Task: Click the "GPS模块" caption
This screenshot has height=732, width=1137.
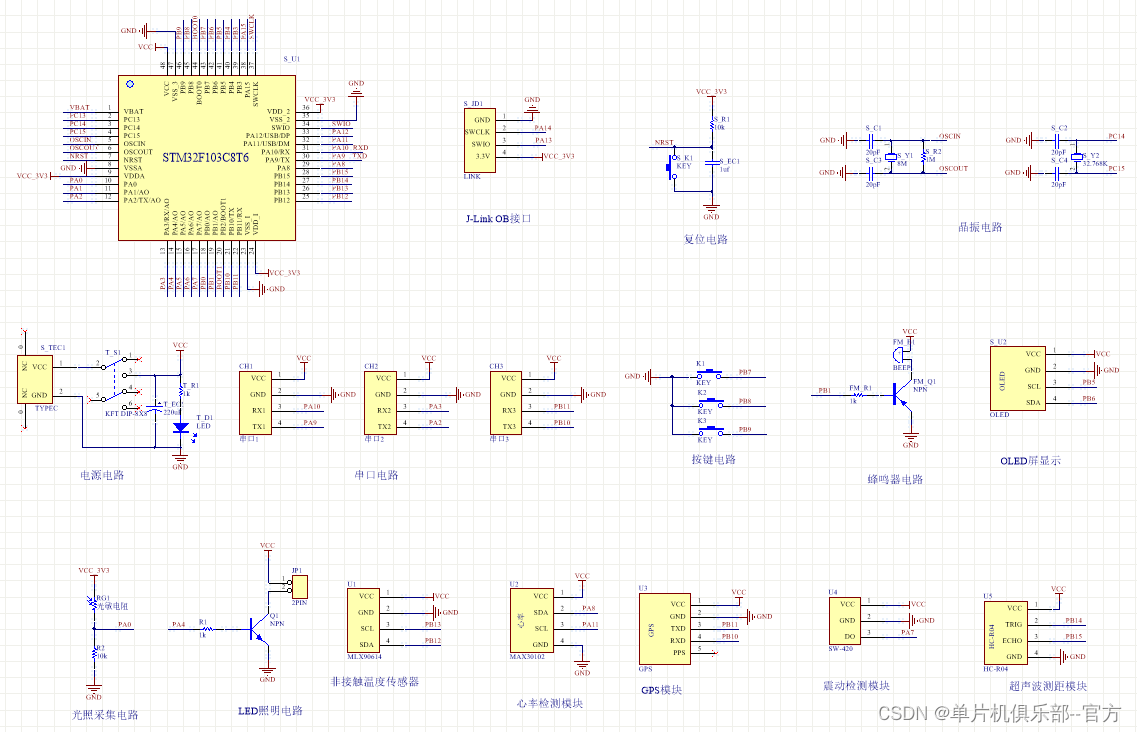Action: [x=661, y=690]
